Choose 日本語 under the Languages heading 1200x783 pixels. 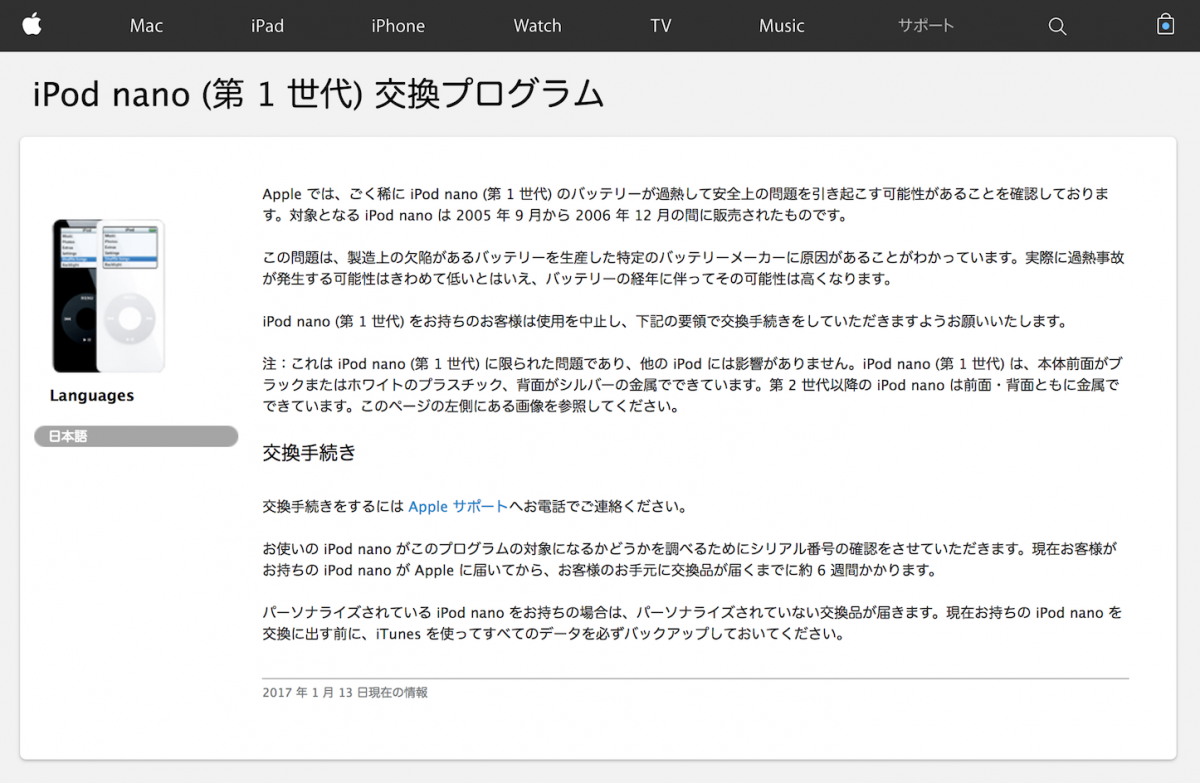[x=135, y=436]
